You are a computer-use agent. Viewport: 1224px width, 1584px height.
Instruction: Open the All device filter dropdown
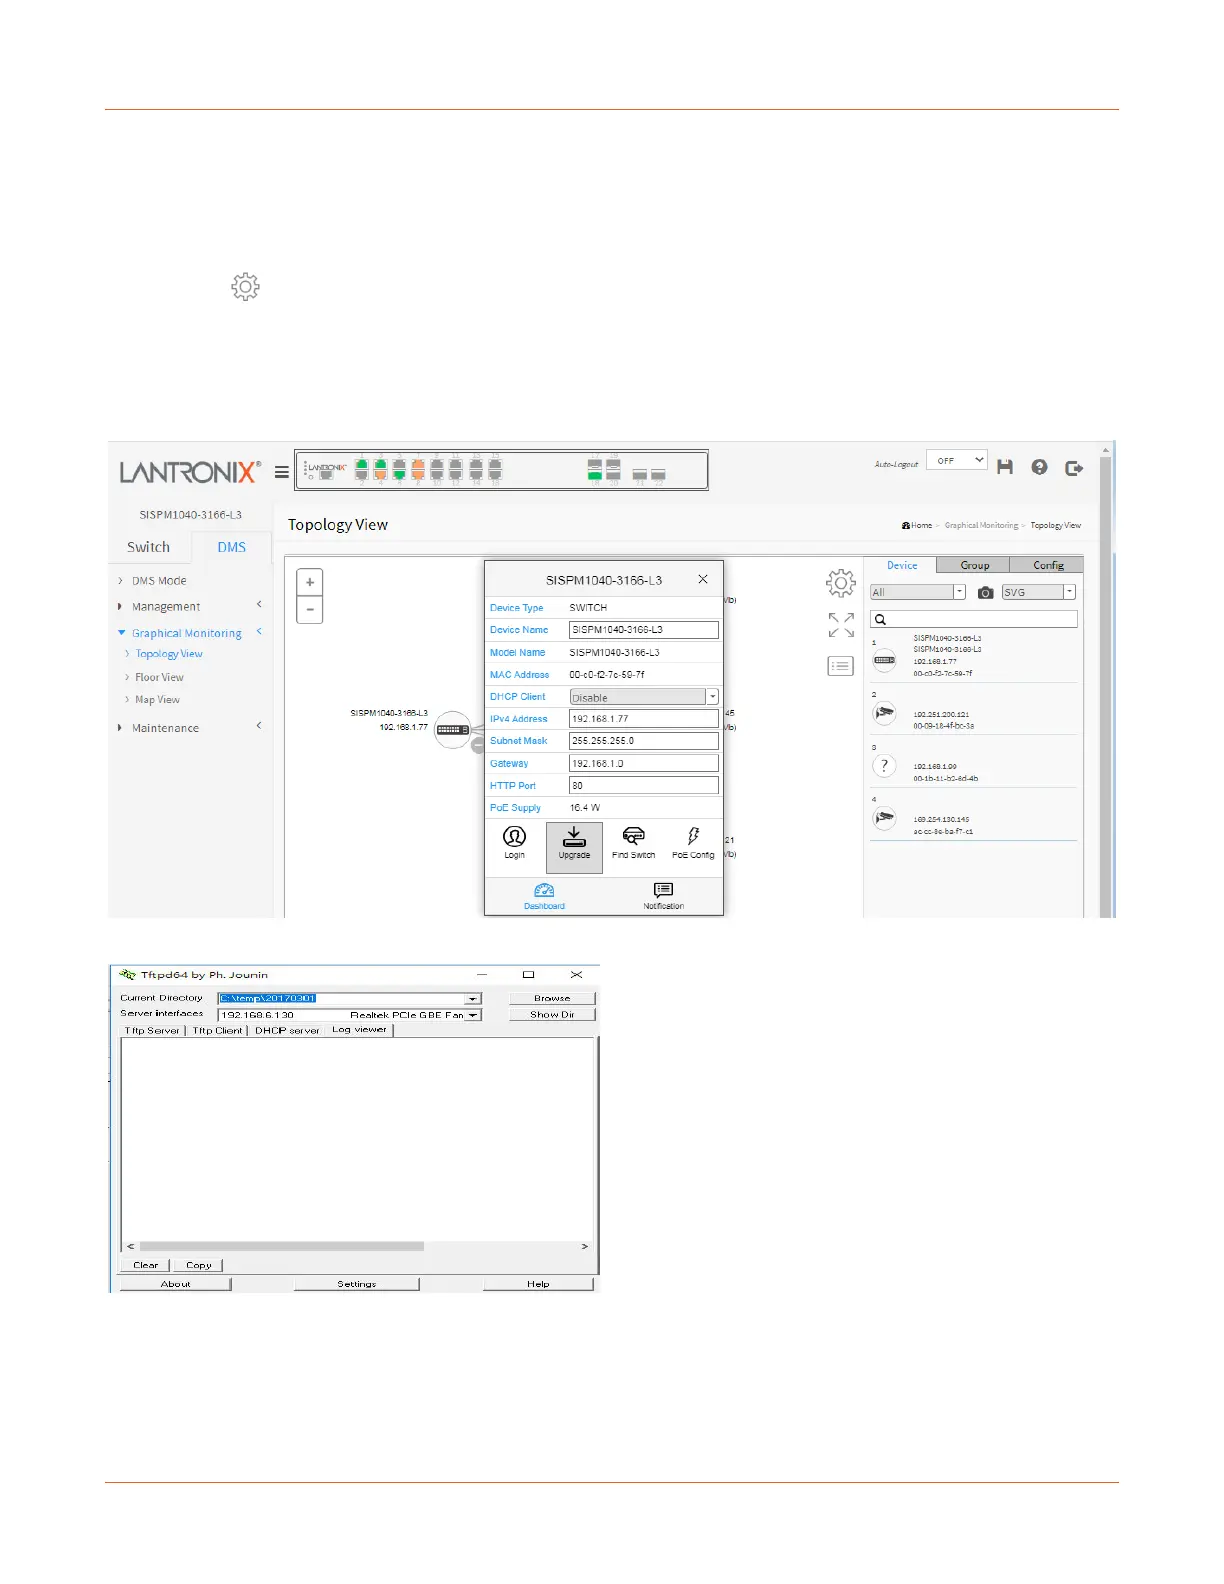point(917,592)
